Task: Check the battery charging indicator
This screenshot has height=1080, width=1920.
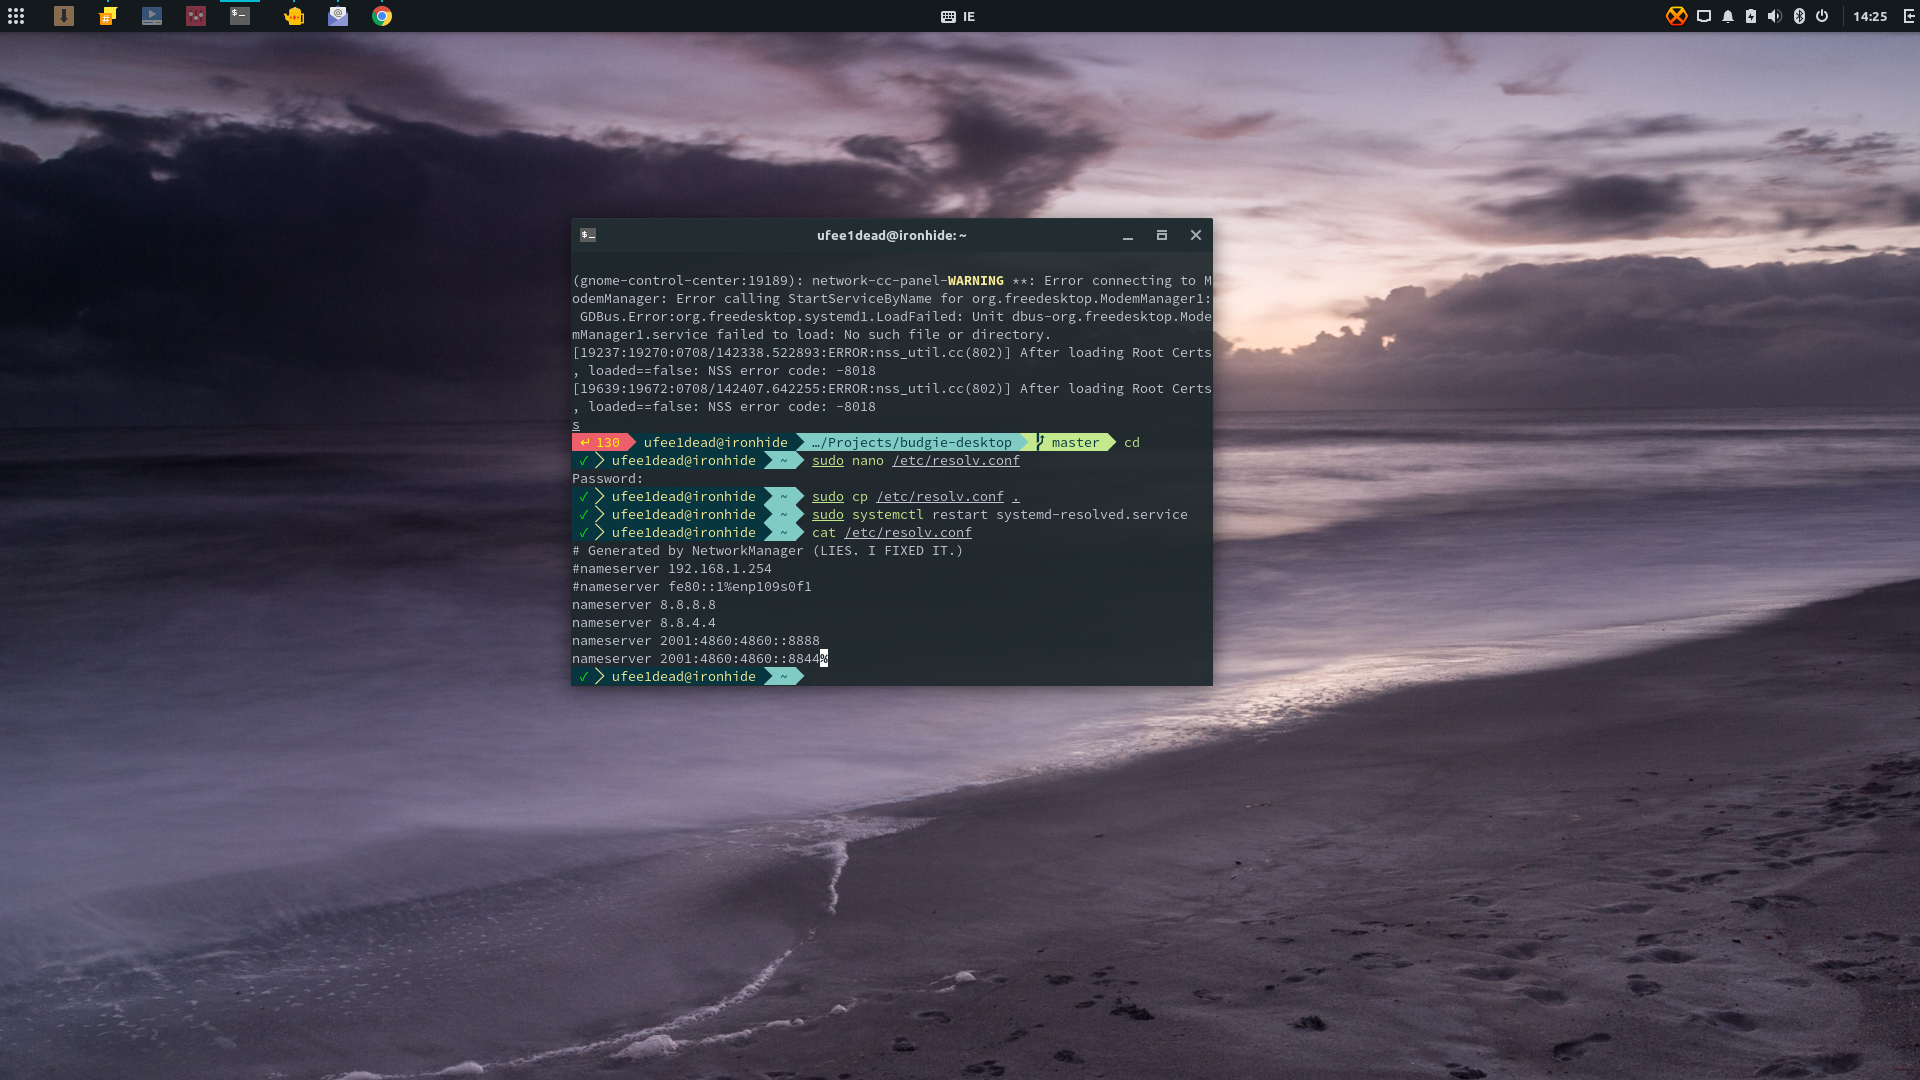Action: [1751, 16]
